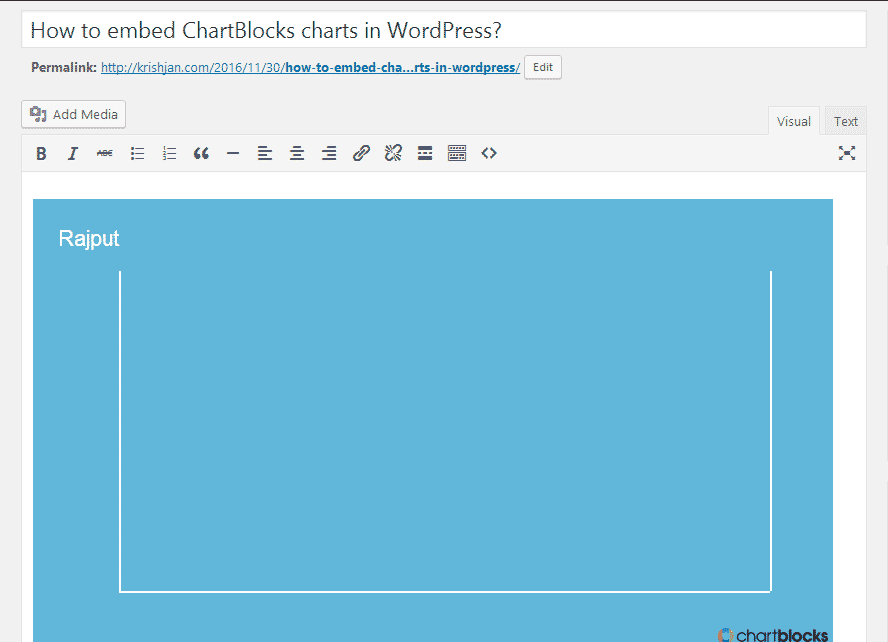Viewport: 888px width, 642px height.
Task: Edit the post permalink
Action: coord(542,67)
